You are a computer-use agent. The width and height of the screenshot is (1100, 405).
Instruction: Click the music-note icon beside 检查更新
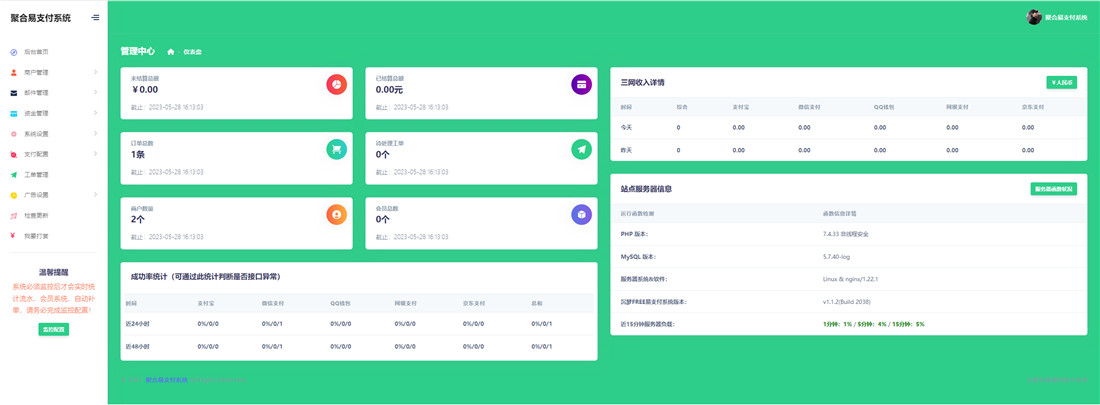click(13, 215)
